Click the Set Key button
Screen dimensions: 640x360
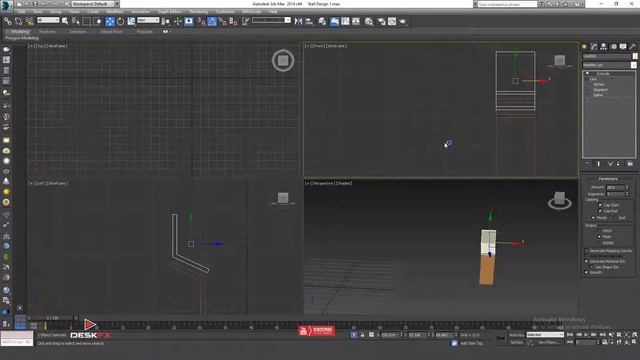(x=516, y=342)
